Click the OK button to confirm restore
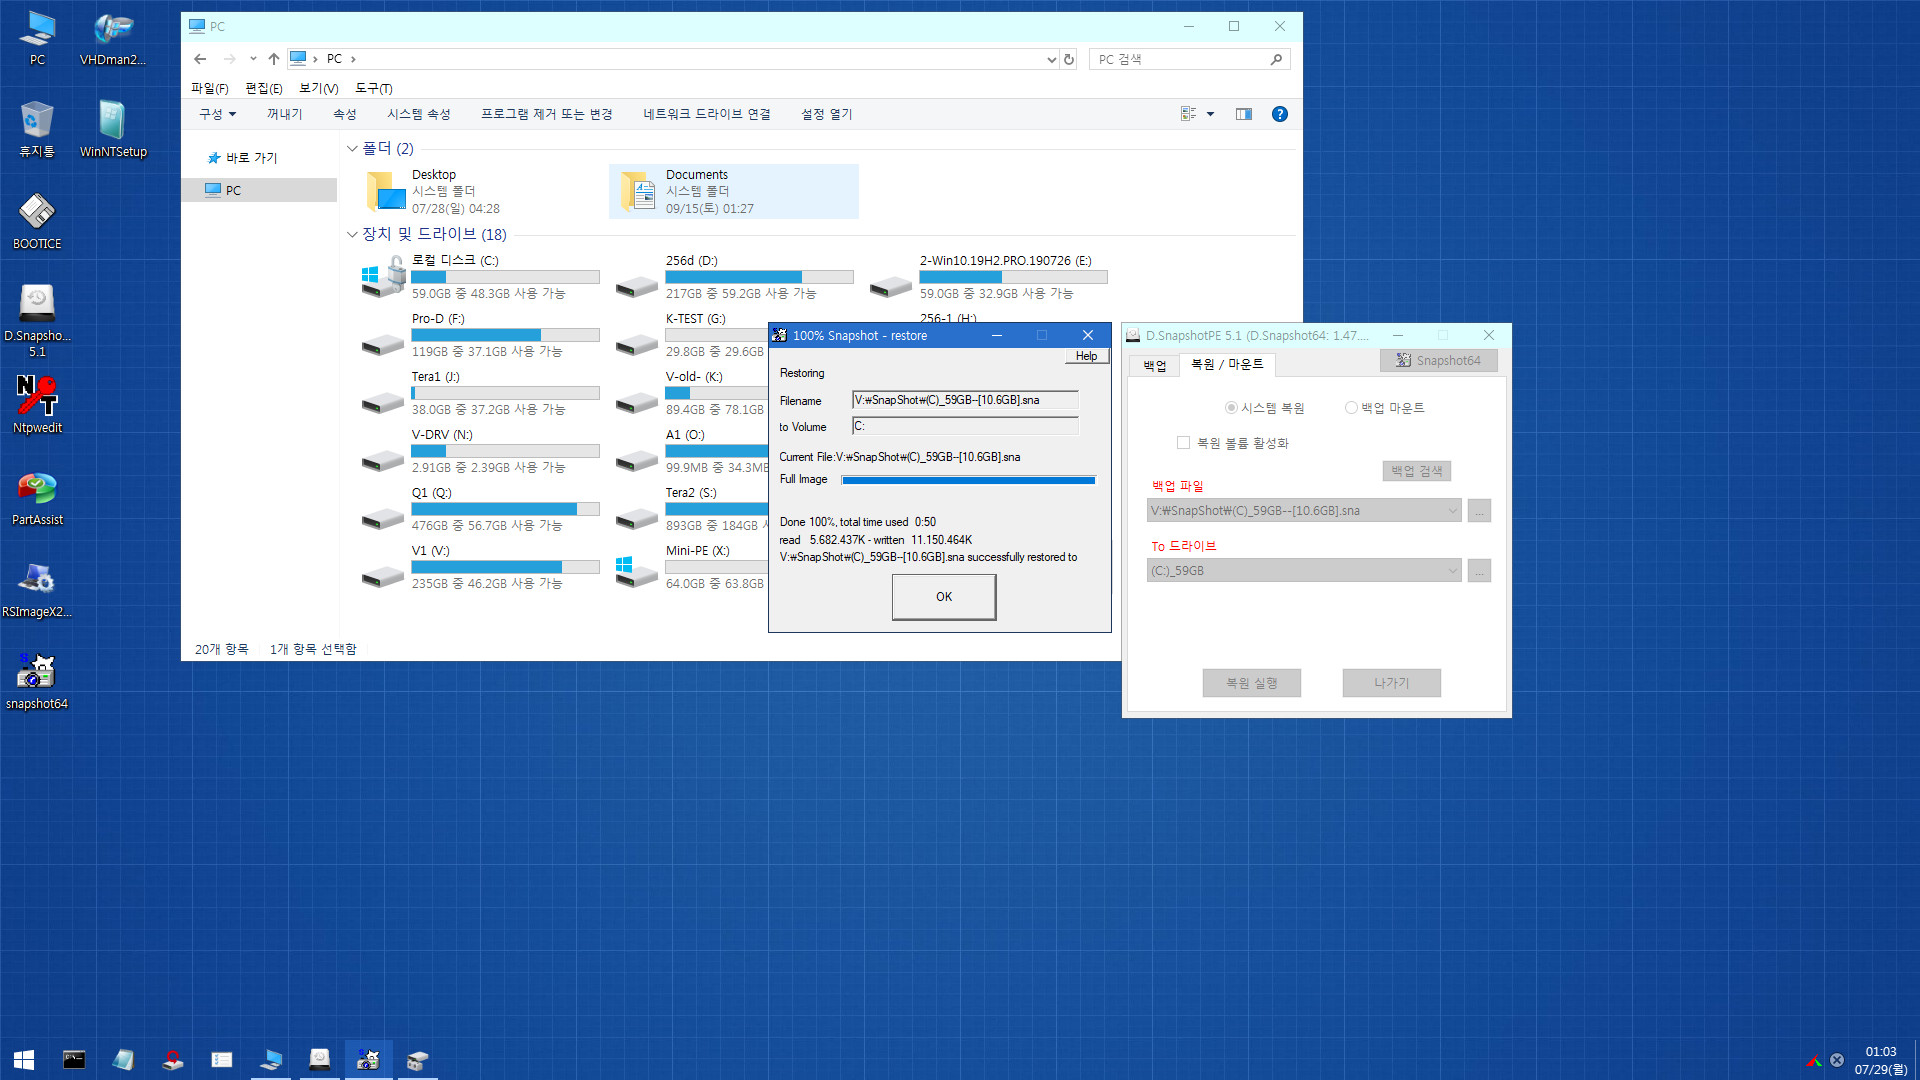The height and width of the screenshot is (1080, 1920). point(944,596)
